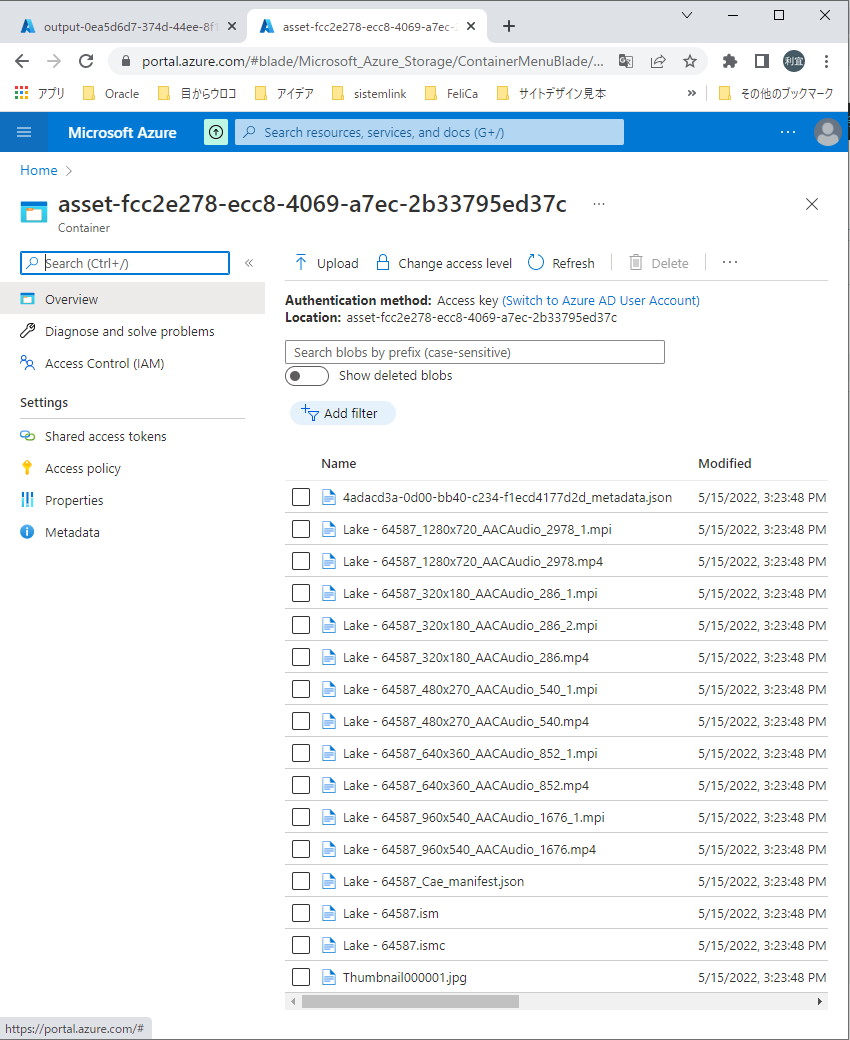Click the Add filter button
The width and height of the screenshot is (850, 1040).
pyautogui.click(x=343, y=413)
